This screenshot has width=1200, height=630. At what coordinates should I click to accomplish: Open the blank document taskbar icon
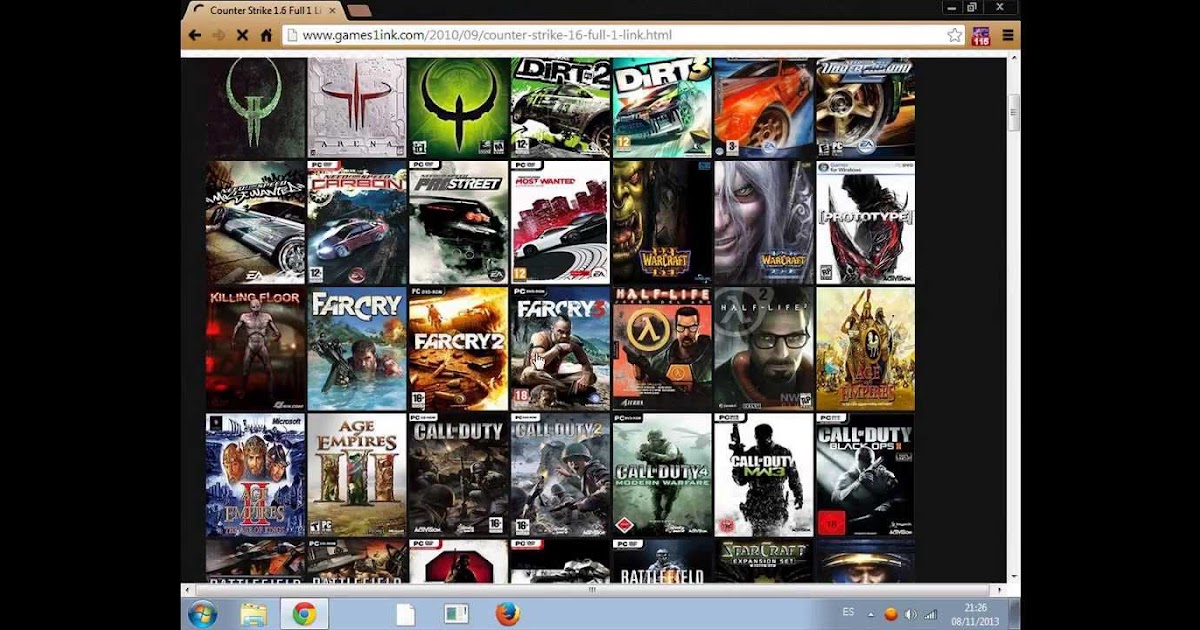(x=405, y=614)
